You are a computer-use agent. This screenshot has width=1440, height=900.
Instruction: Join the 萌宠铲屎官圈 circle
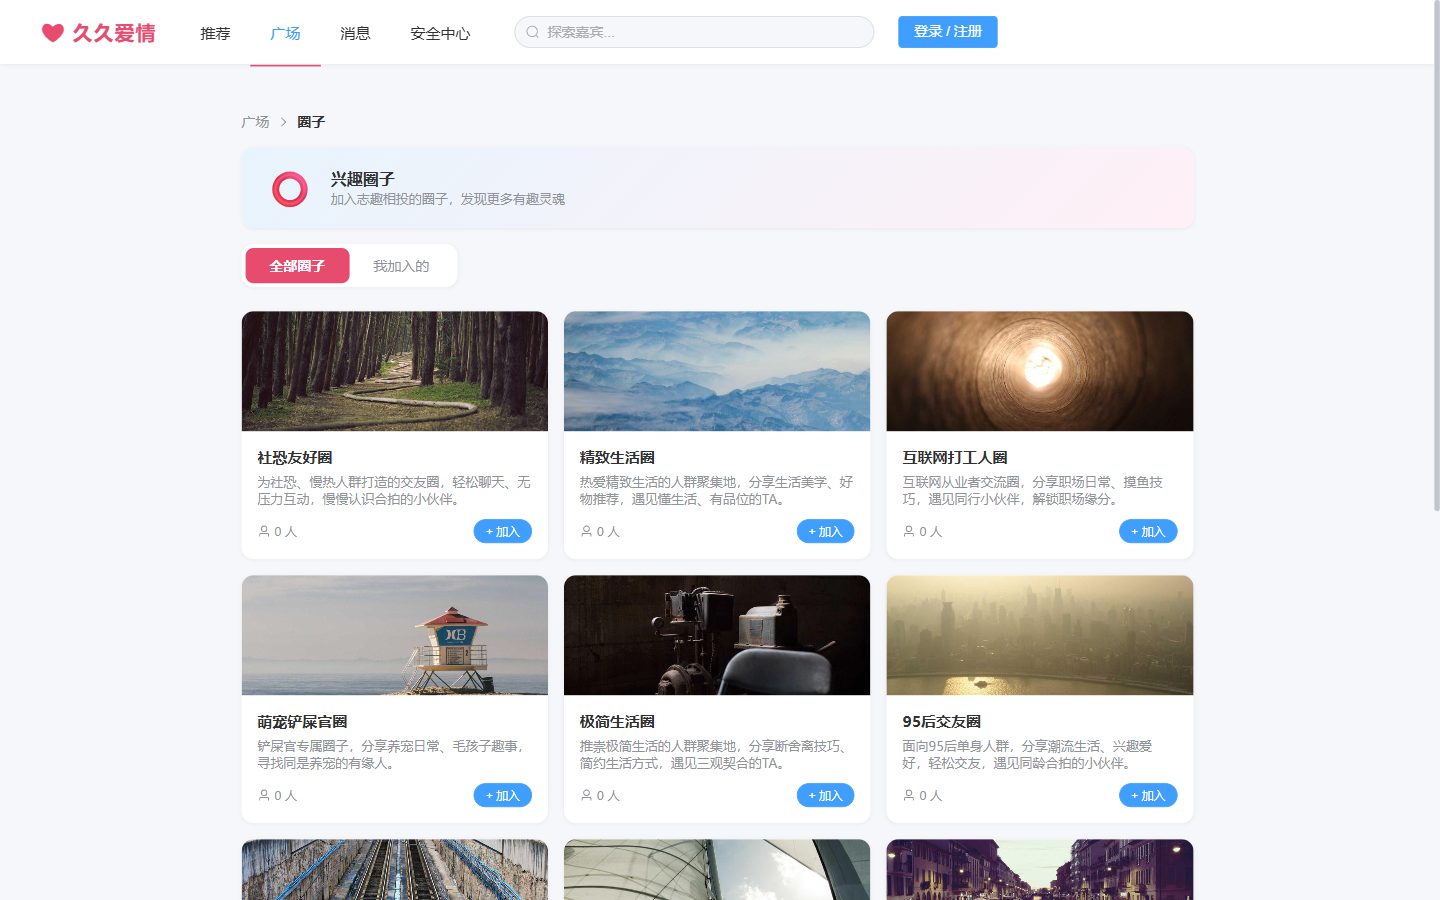click(503, 795)
